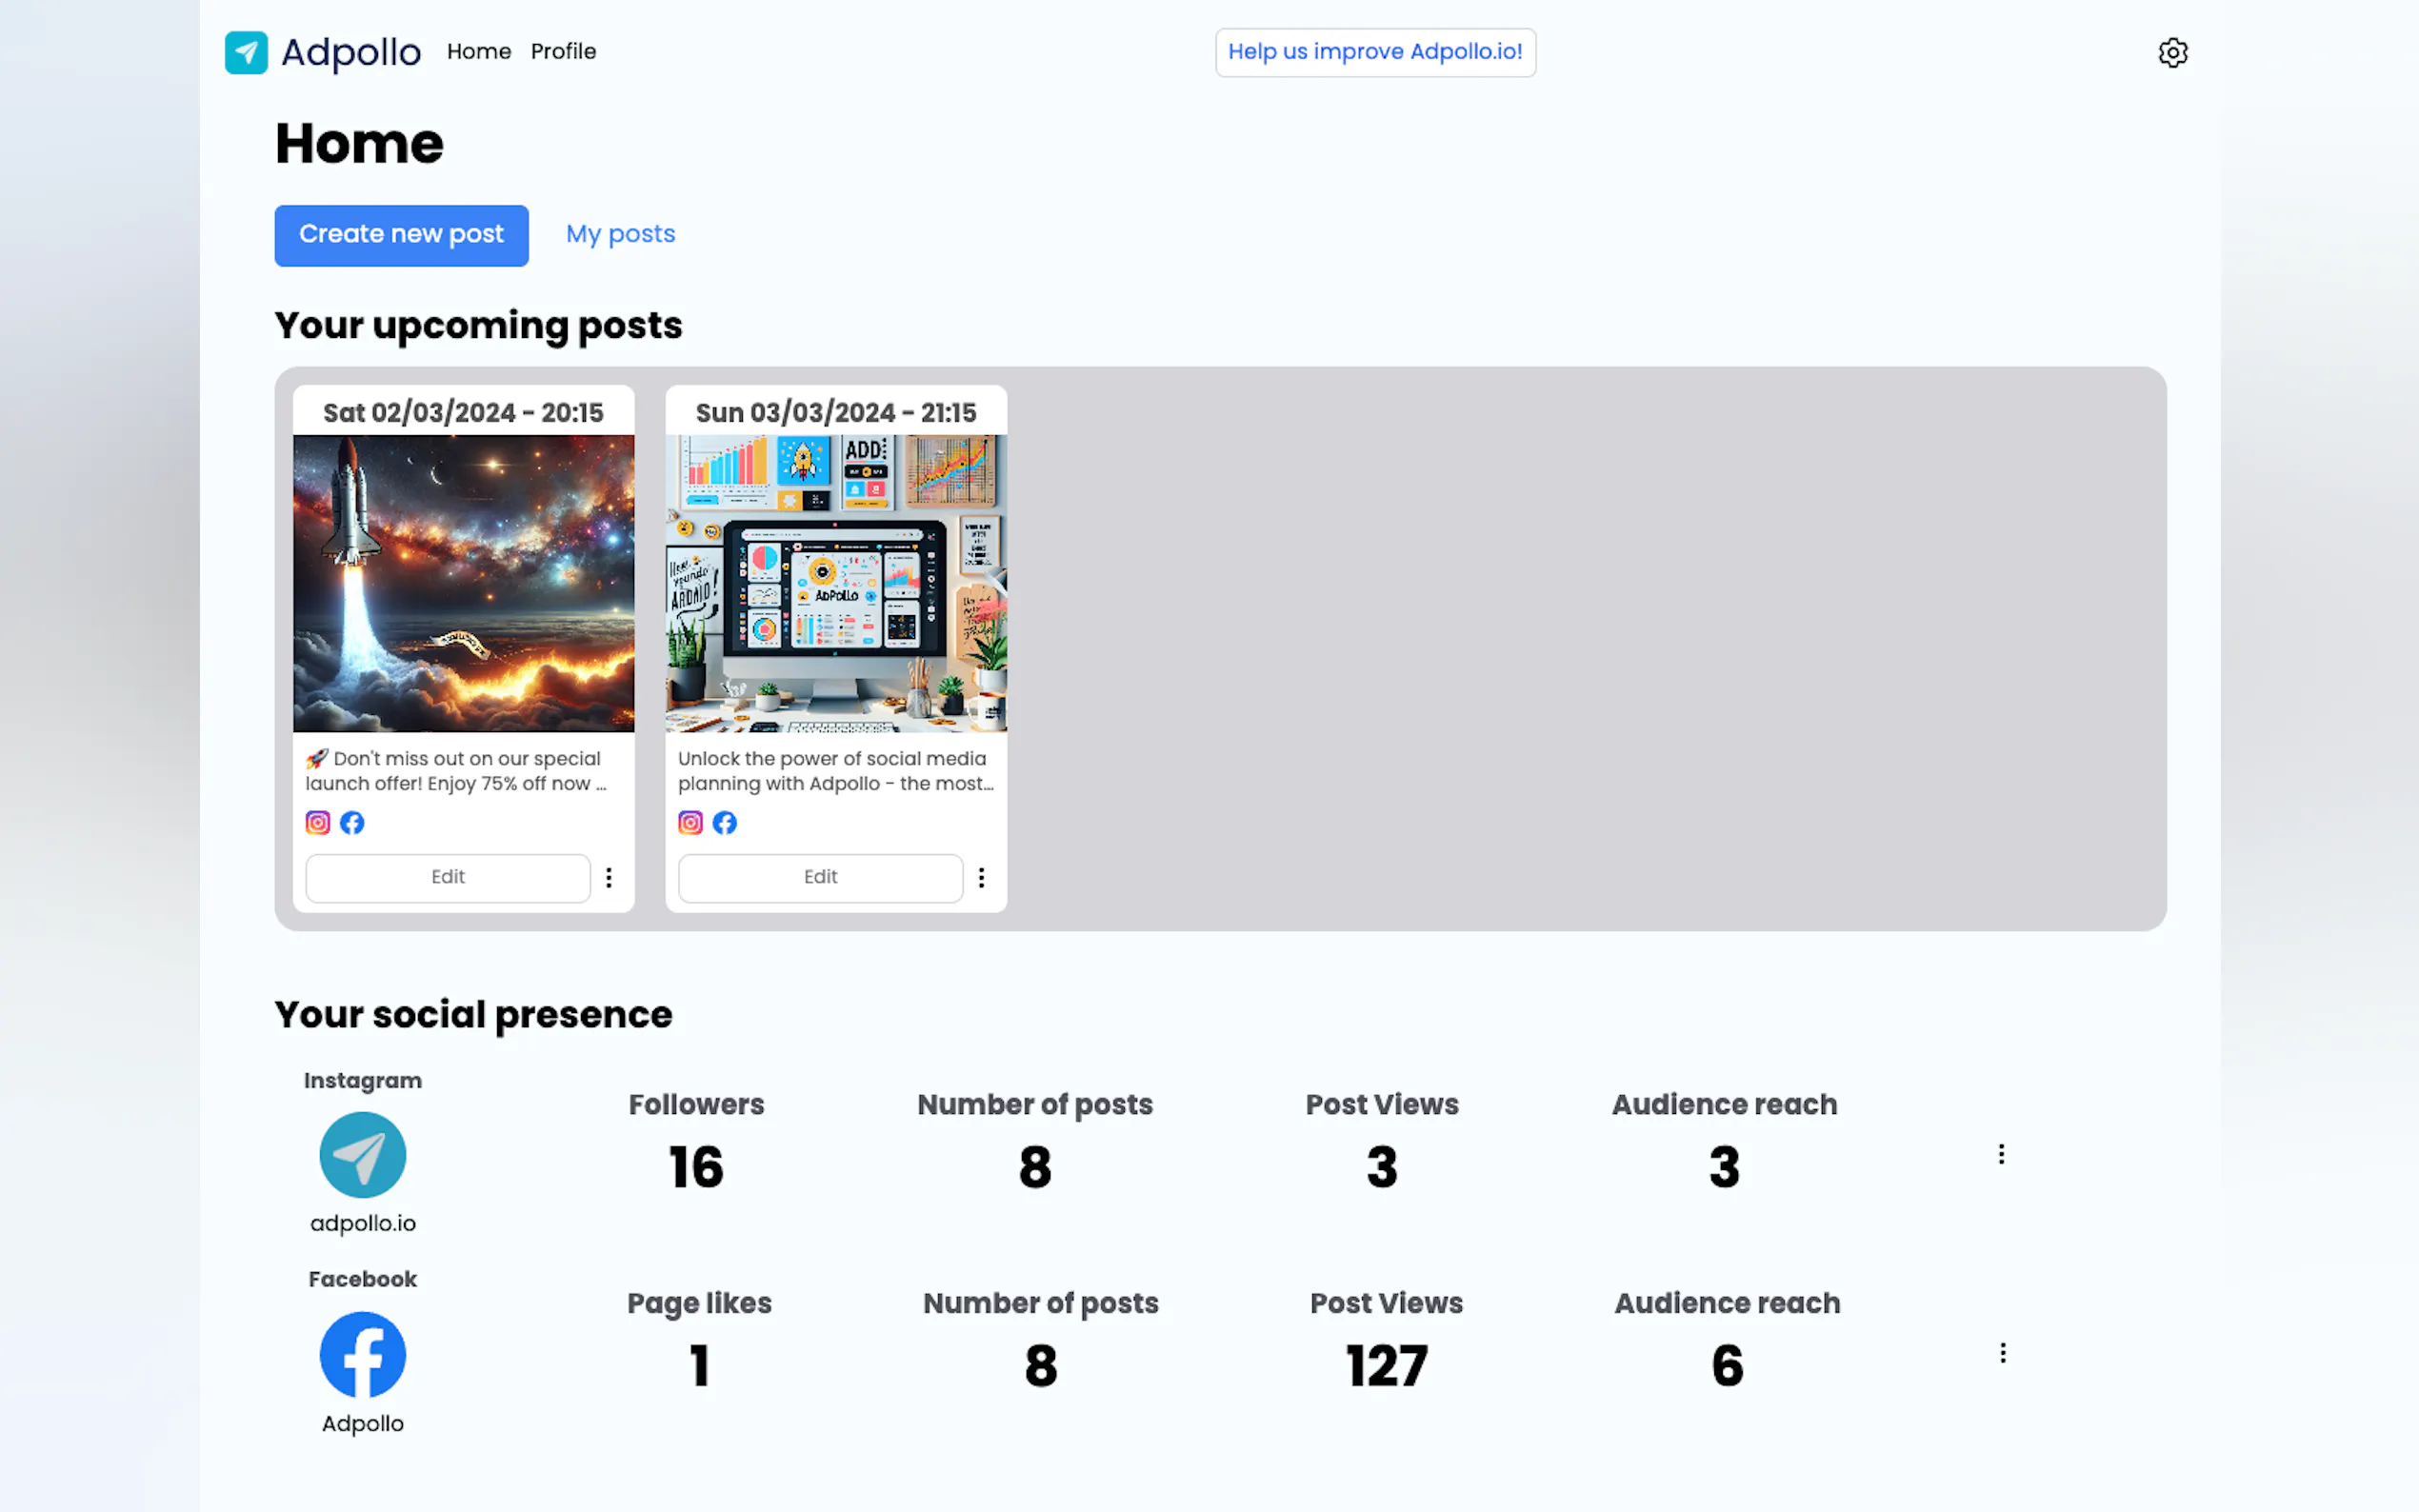
Task: Click Help us improve Adpollo.io! button
Action: click(1374, 52)
